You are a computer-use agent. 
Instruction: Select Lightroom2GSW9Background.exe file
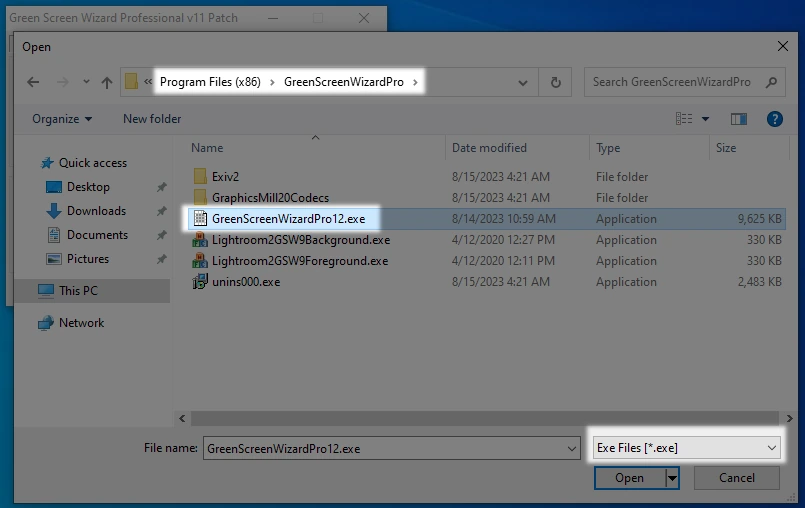(300, 240)
